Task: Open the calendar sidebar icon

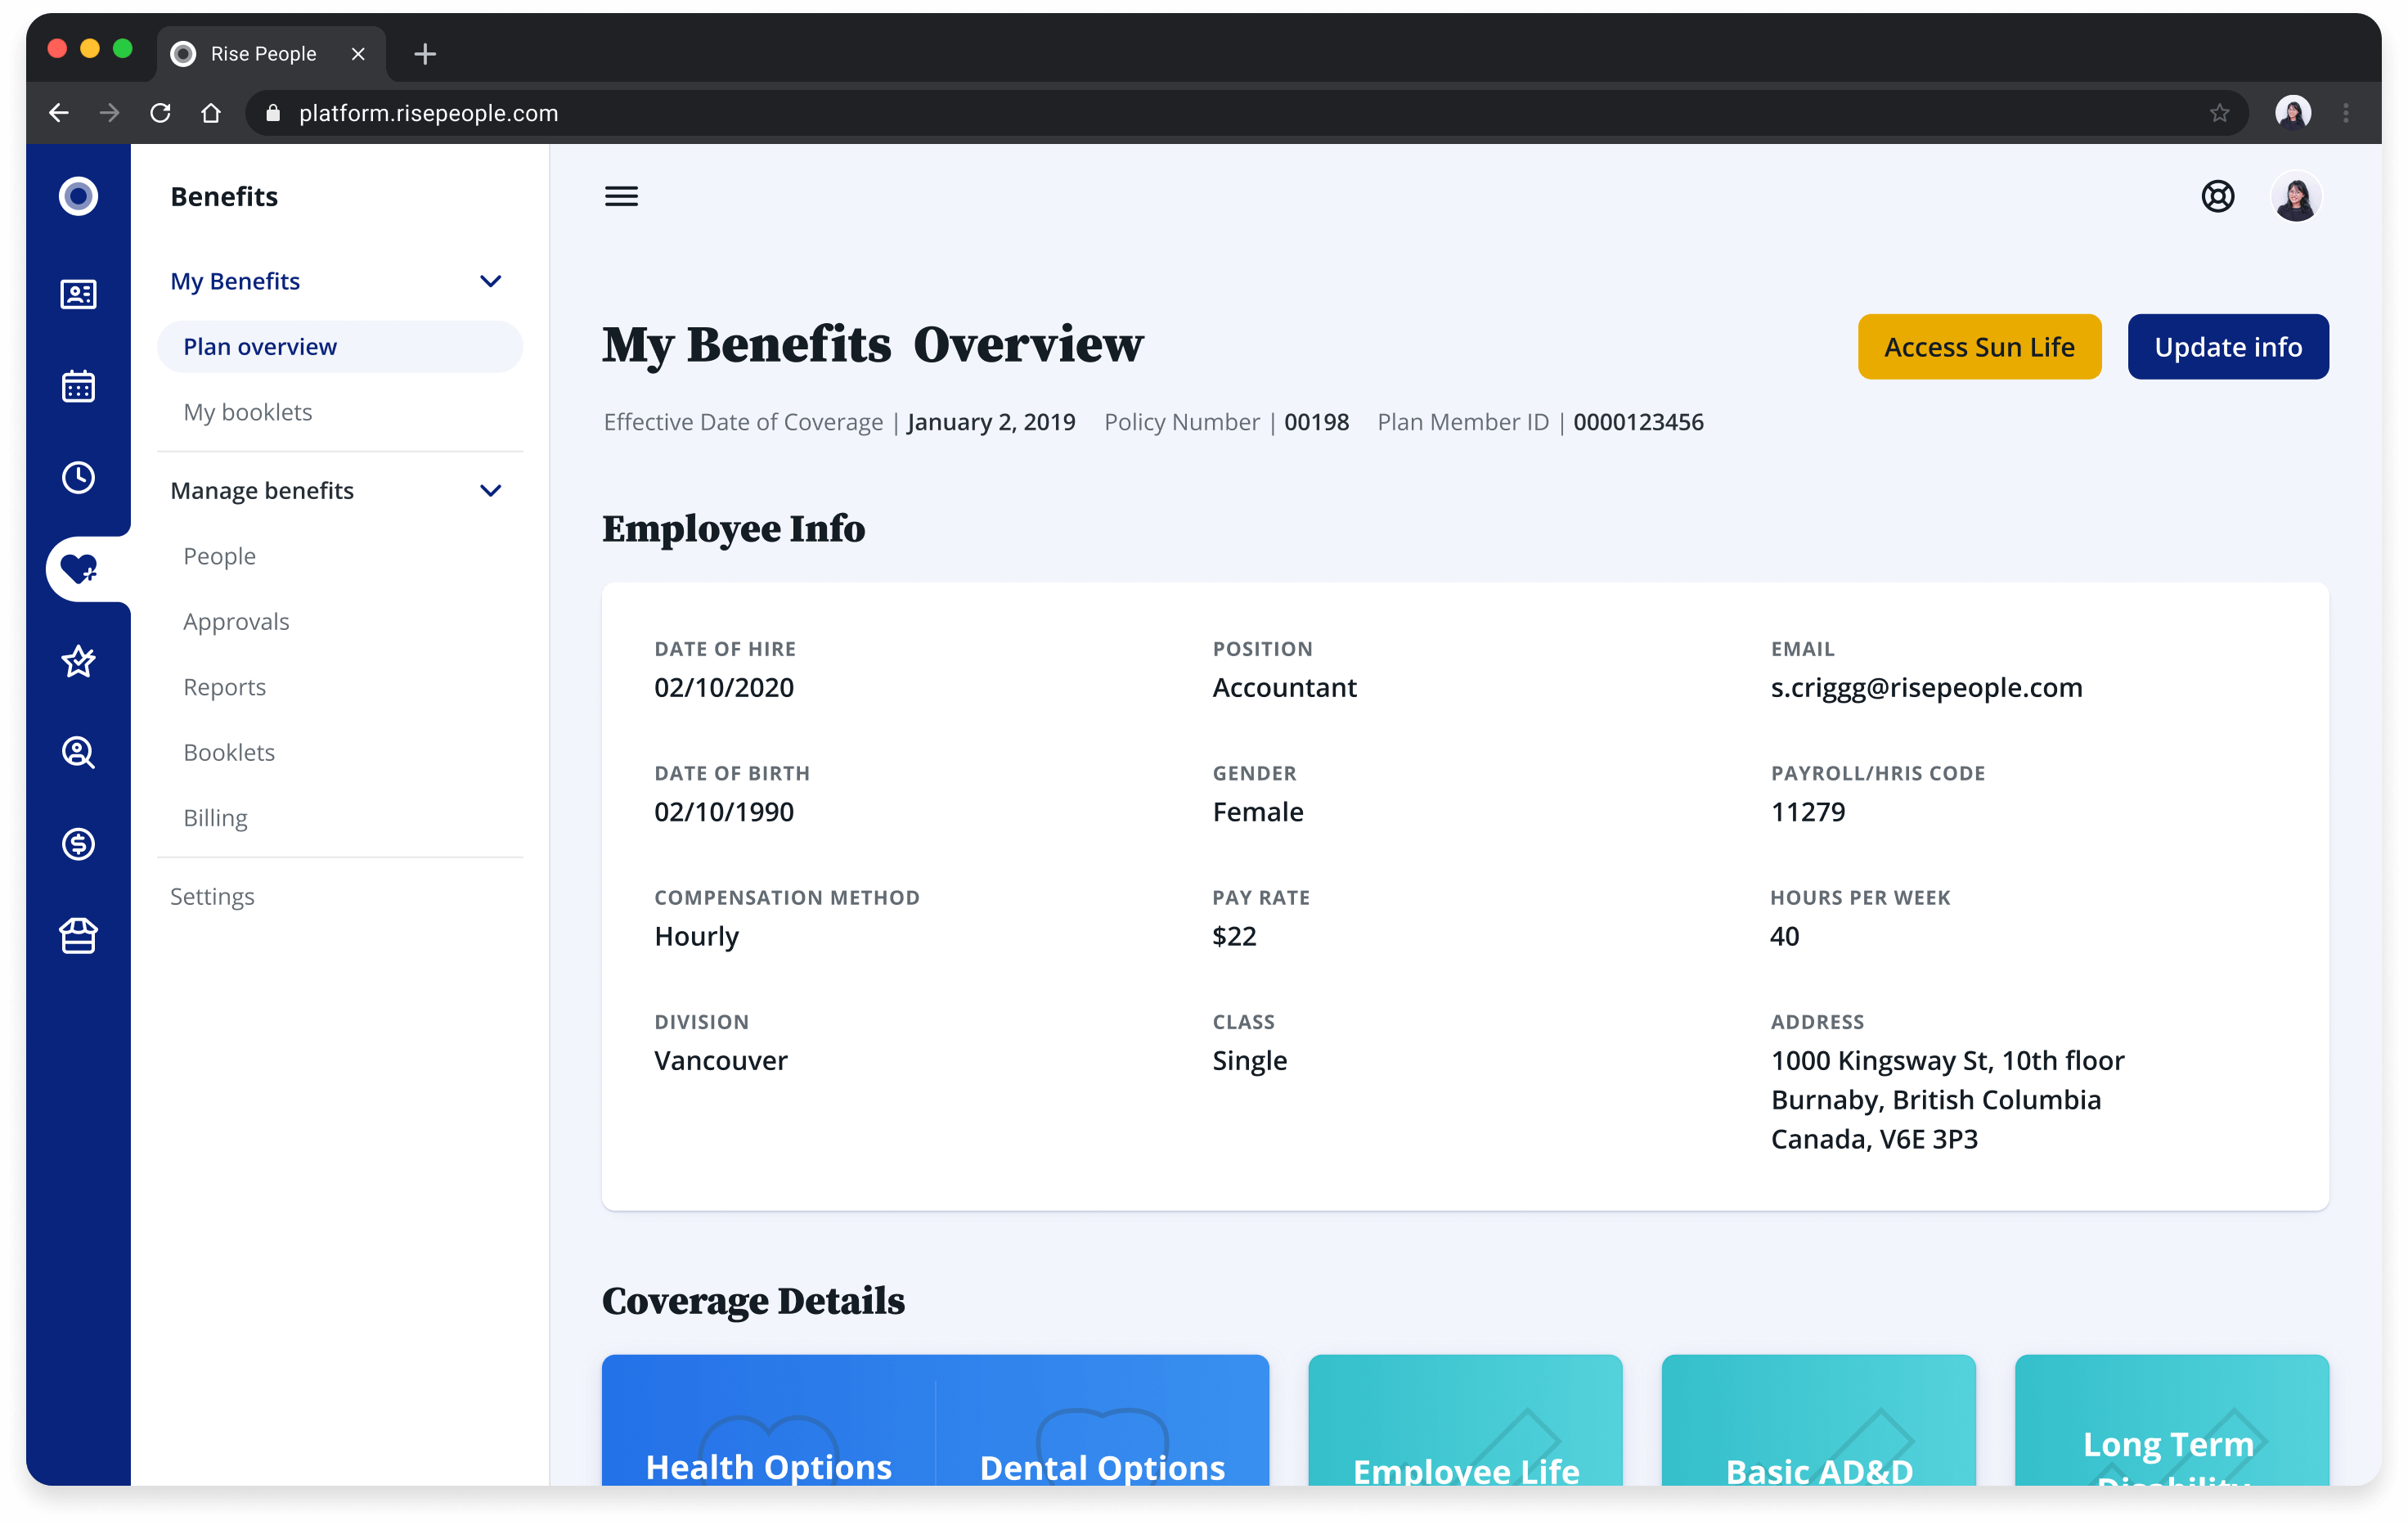Action: pos(78,386)
